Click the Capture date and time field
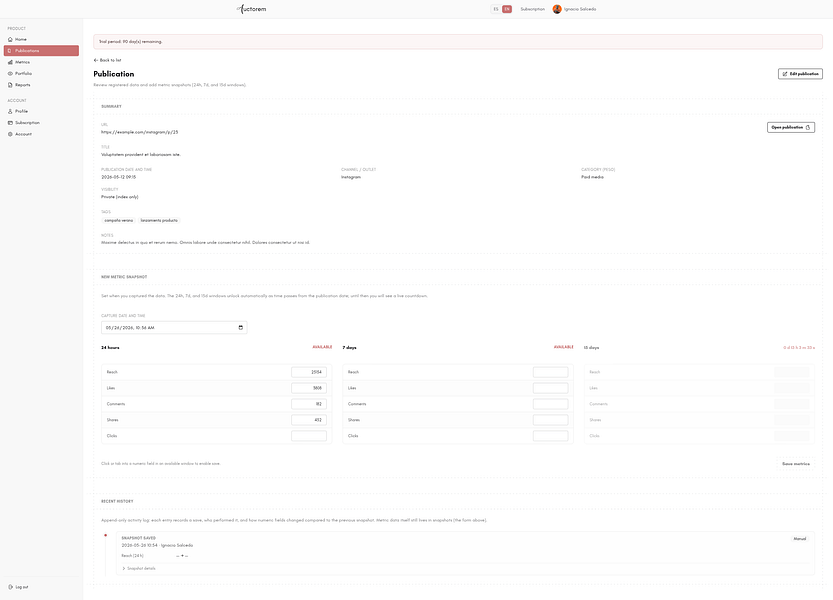 coord(174,327)
